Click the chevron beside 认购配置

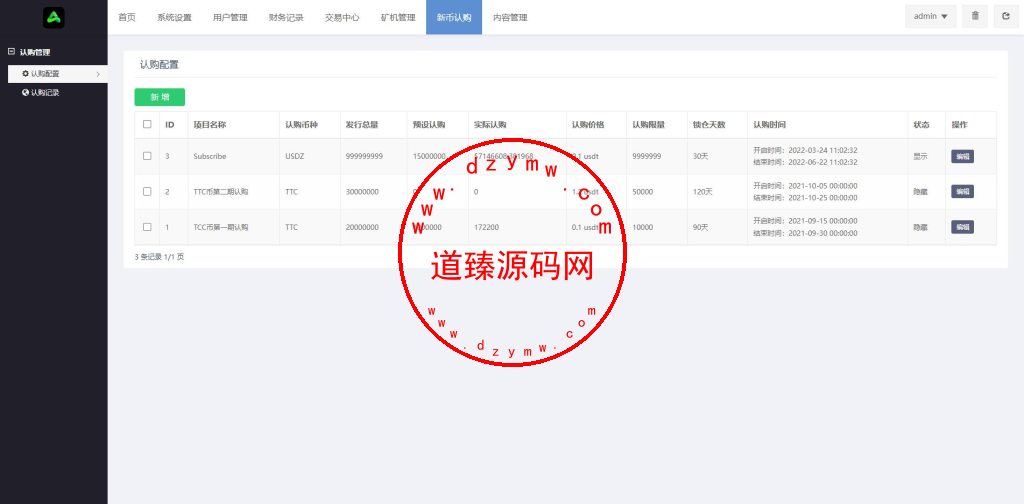point(98,74)
